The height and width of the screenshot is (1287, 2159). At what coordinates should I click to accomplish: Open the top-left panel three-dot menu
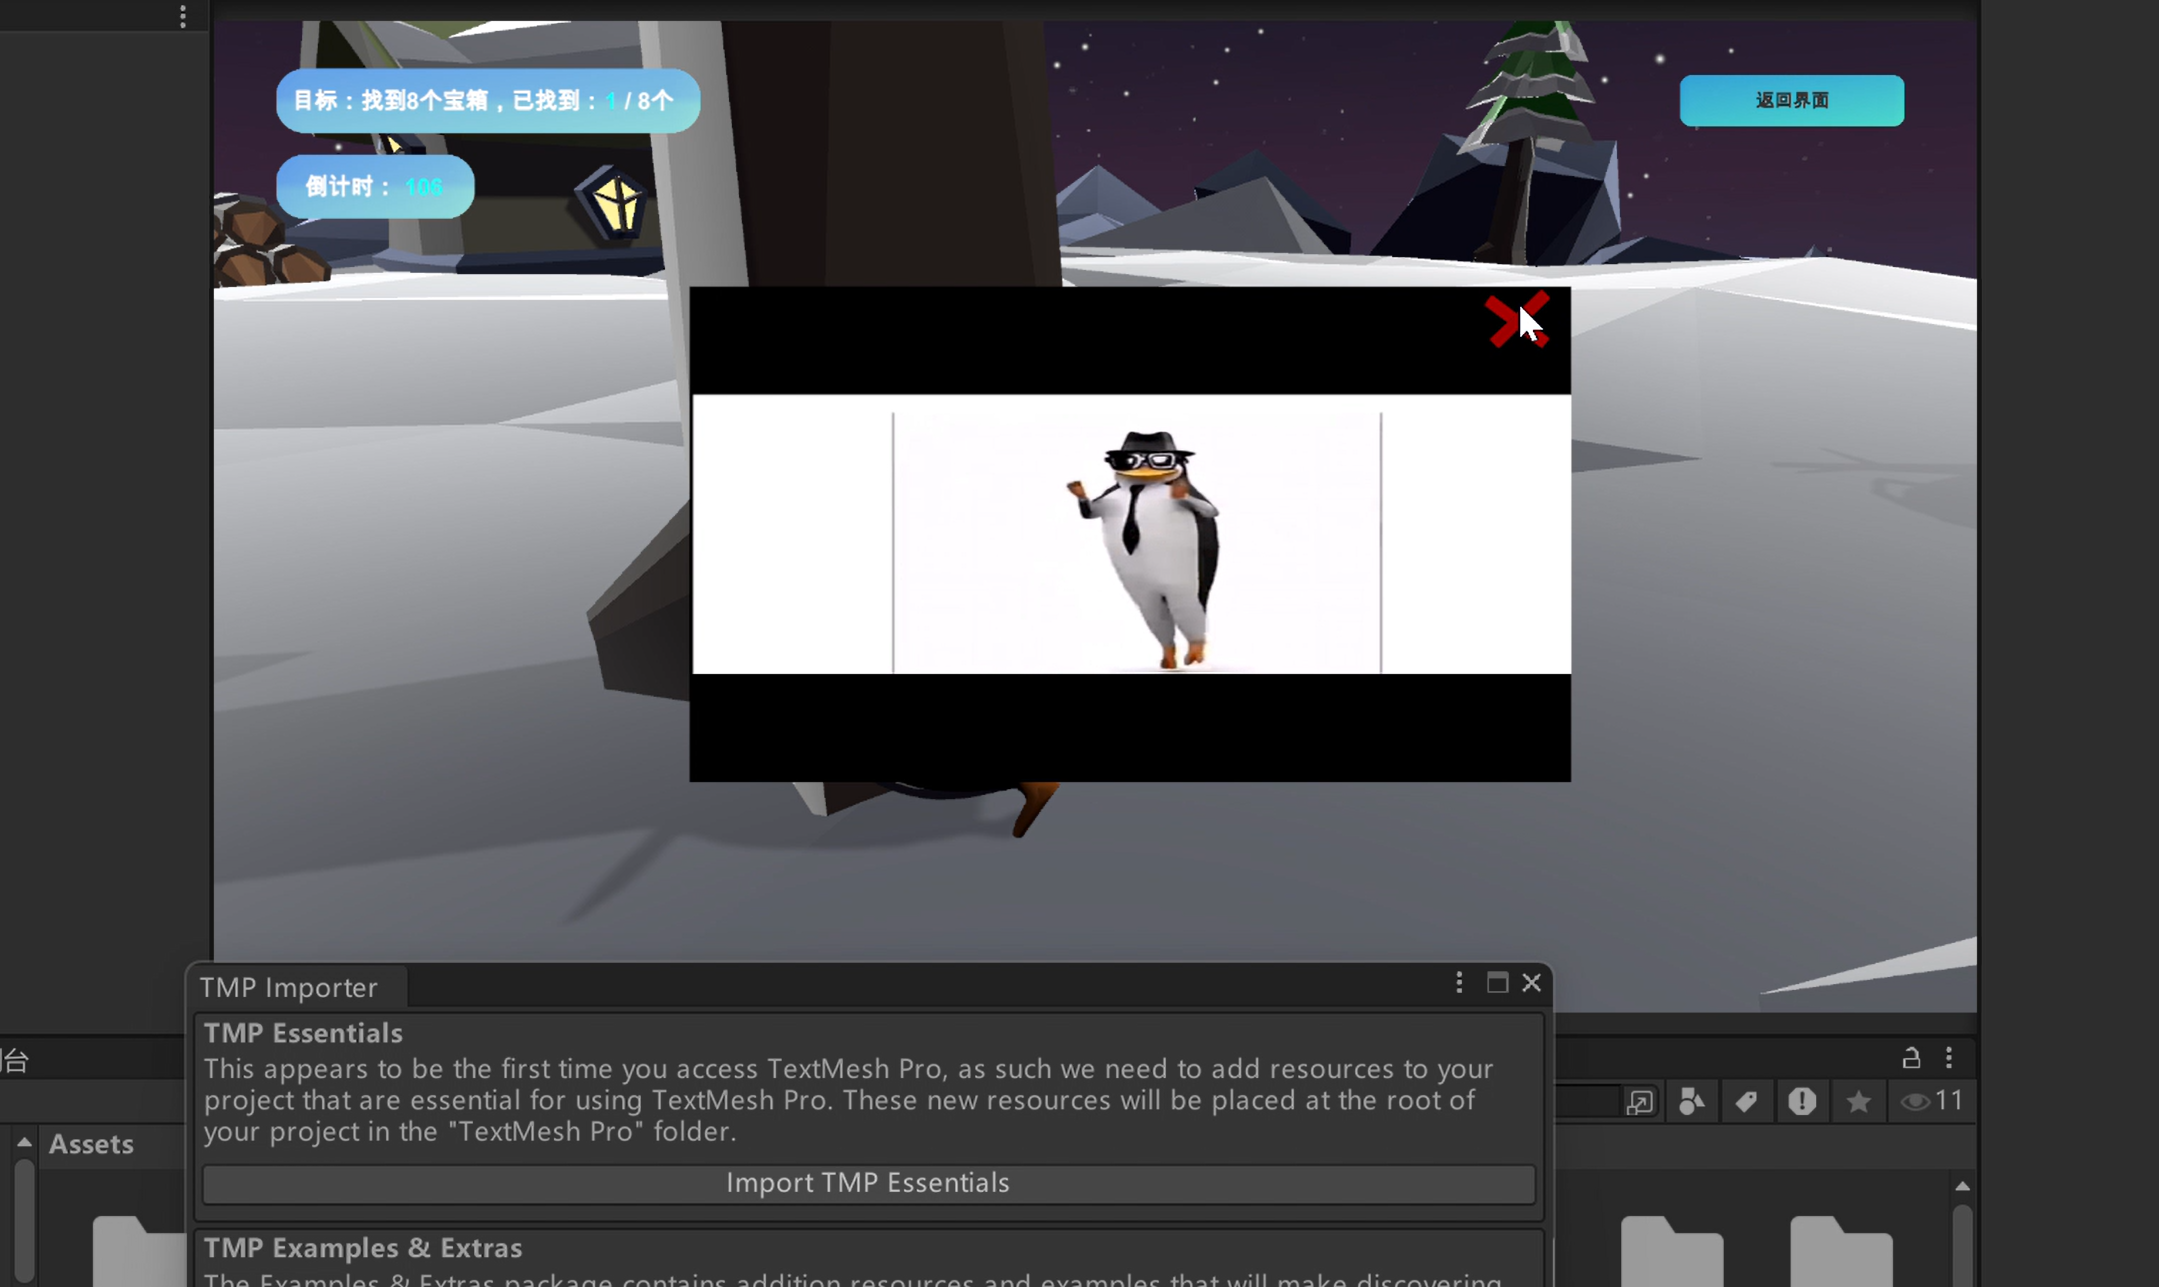pos(183,16)
